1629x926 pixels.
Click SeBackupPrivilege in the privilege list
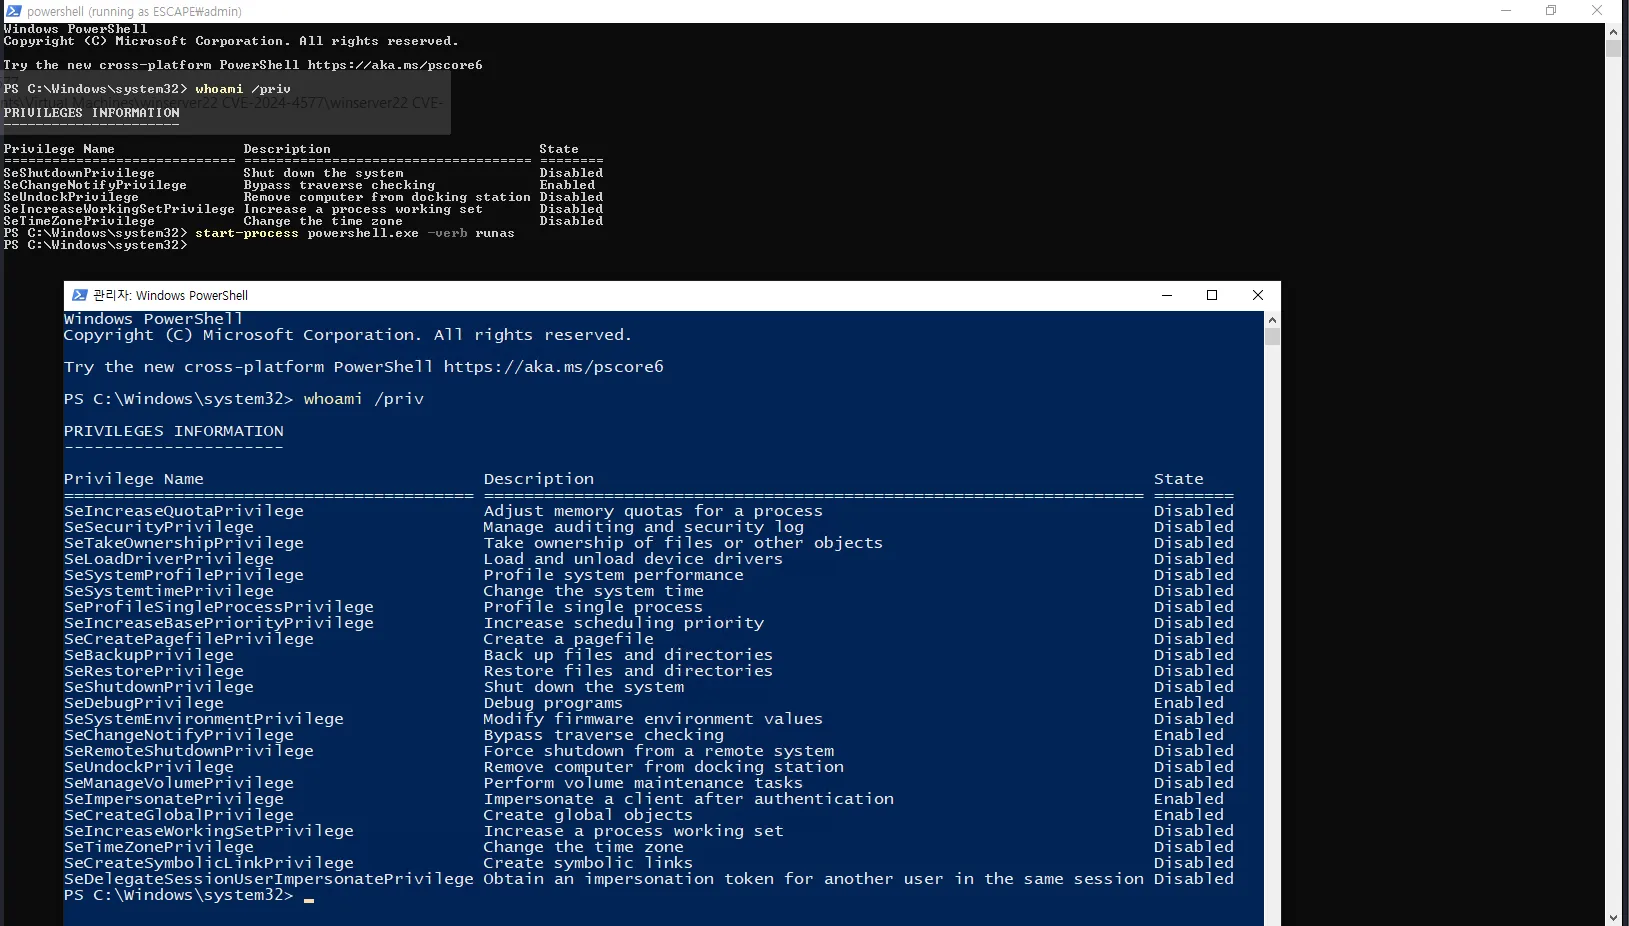tap(149, 655)
